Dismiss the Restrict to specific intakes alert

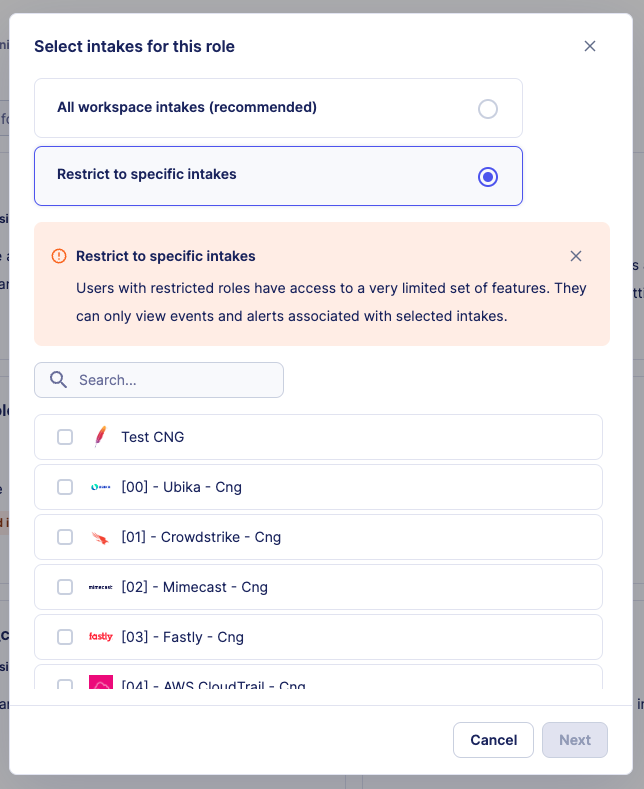tap(576, 256)
